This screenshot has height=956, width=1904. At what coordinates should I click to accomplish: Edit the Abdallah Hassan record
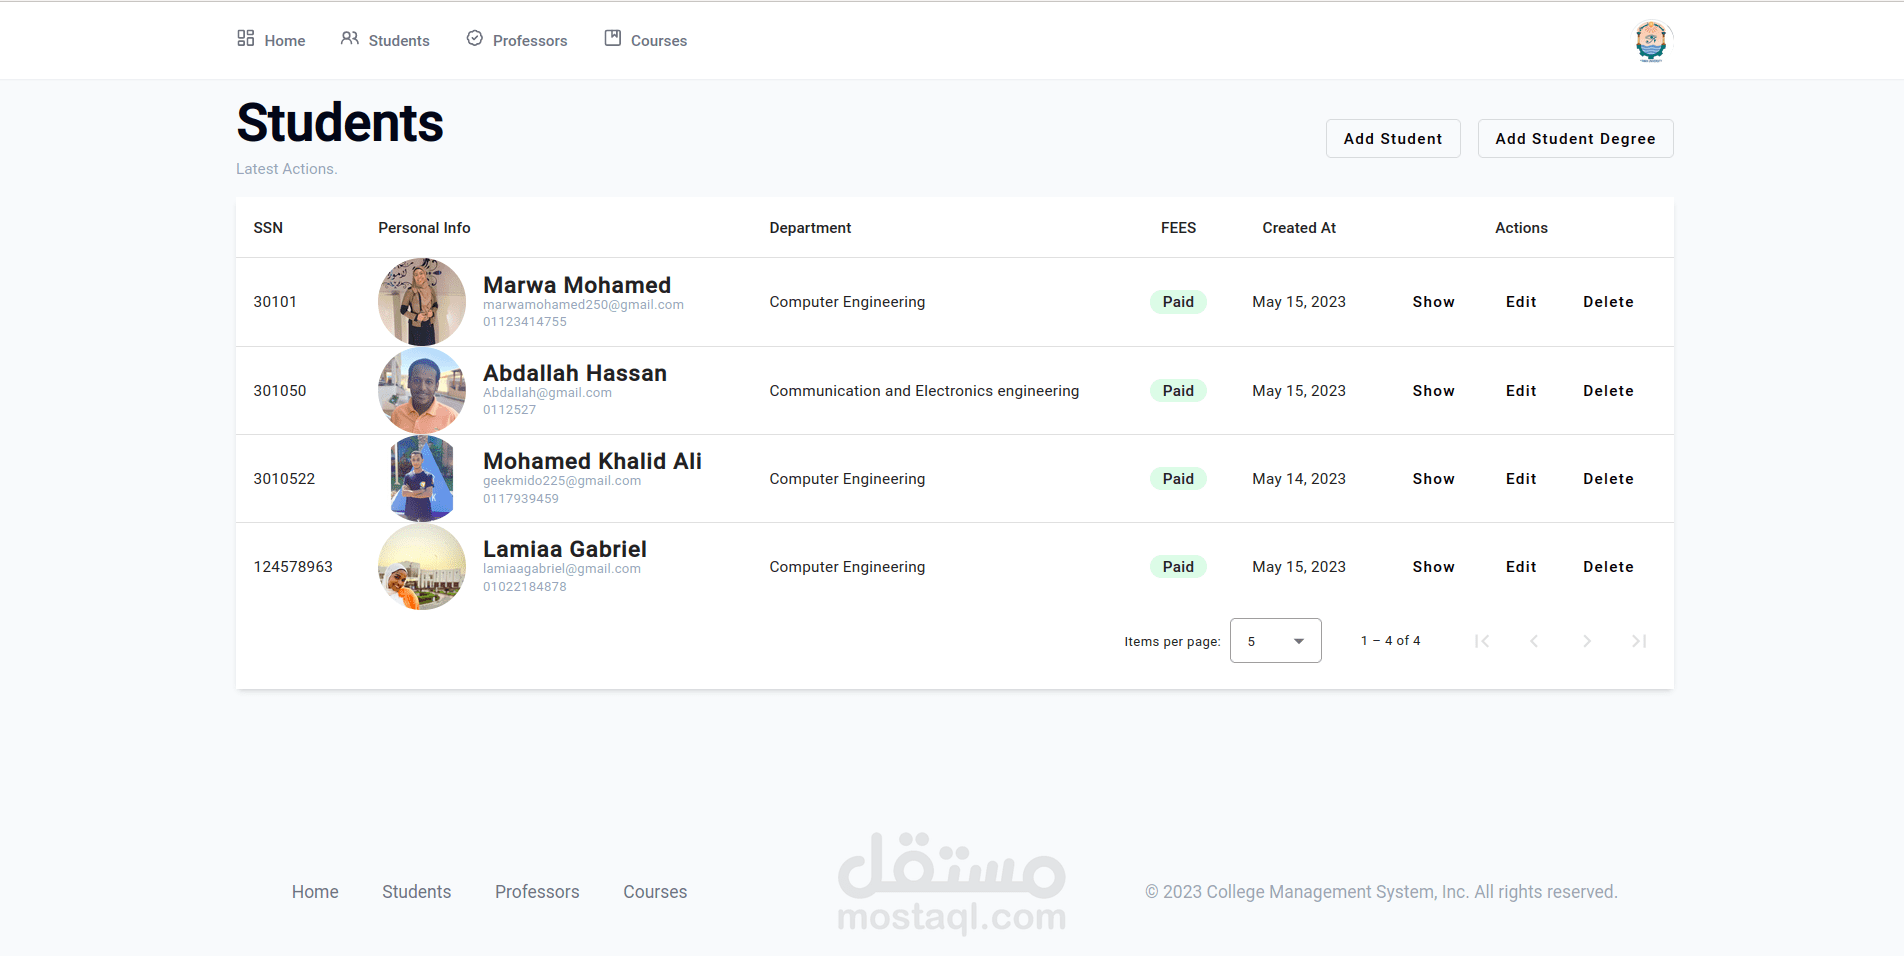click(x=1521, y=391)
